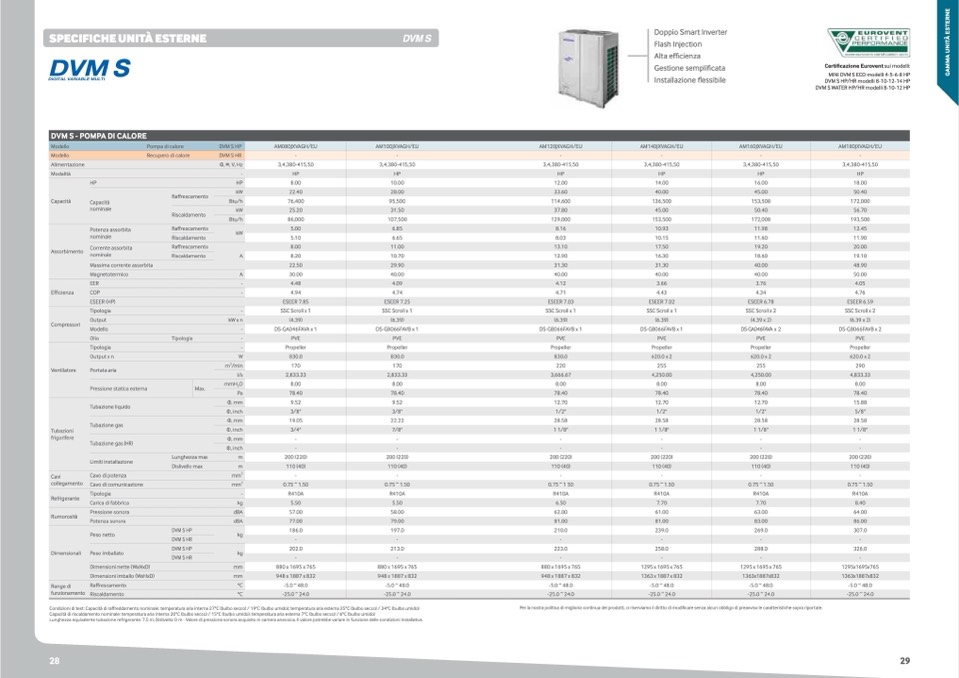Click the AM180JXVAGH/EU model column header
The image size is (959, 678).
[x=859, y=146]
